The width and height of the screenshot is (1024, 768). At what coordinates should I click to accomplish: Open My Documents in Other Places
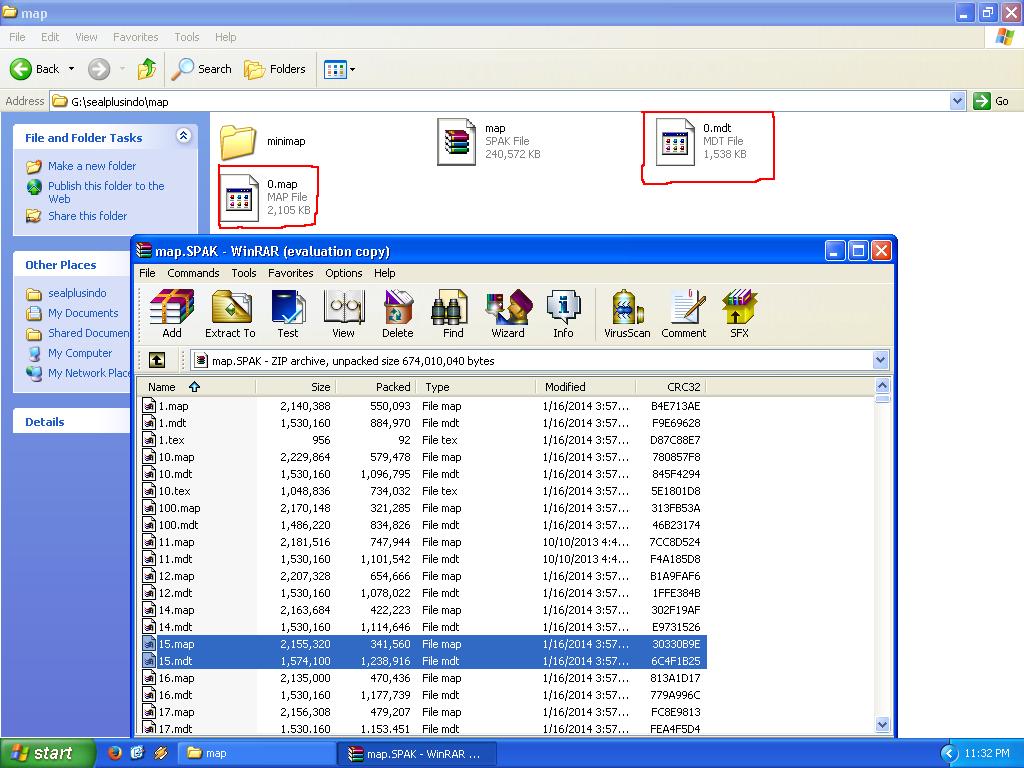pyautogui.click(x=83, y=313)
